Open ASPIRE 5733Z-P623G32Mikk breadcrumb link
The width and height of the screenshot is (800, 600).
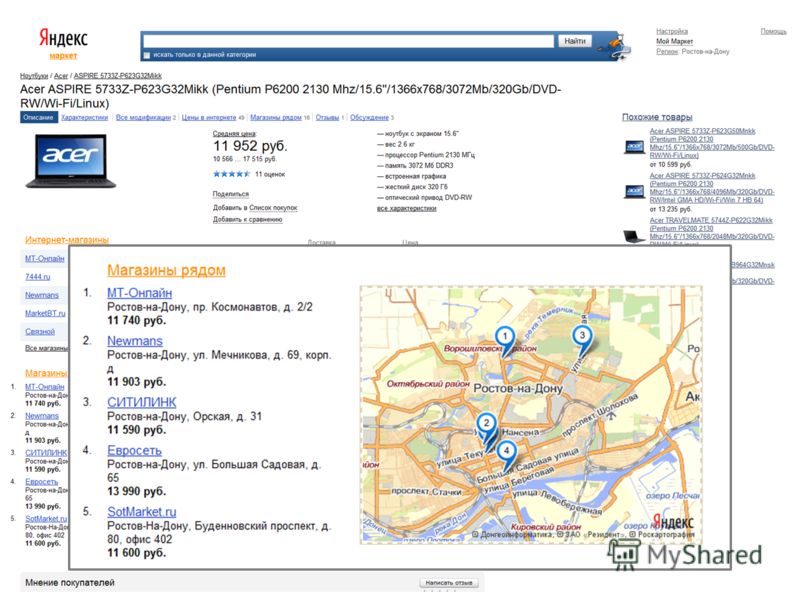coord(117,76)
